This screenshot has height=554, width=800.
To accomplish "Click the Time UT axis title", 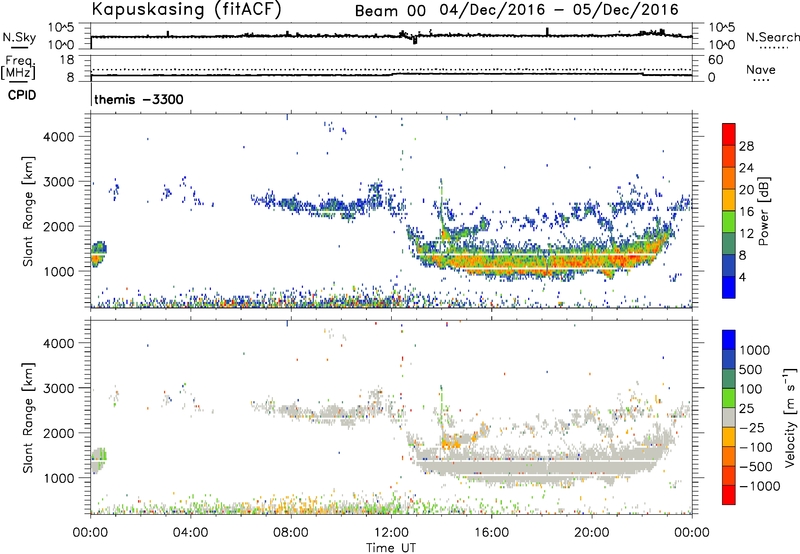I will click(x=391, y=548).
